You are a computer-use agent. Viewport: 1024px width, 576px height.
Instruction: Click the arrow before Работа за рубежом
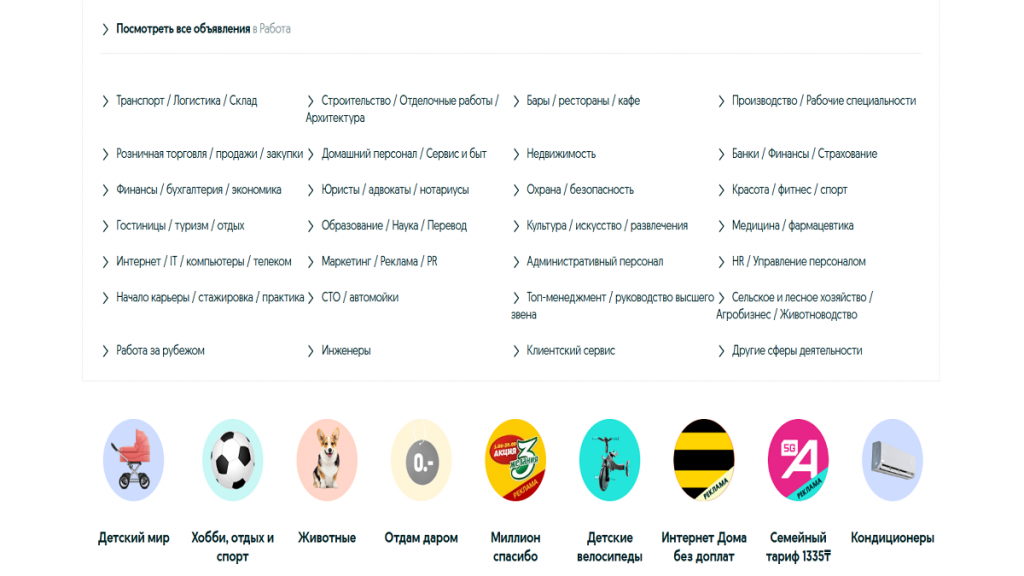106,351
